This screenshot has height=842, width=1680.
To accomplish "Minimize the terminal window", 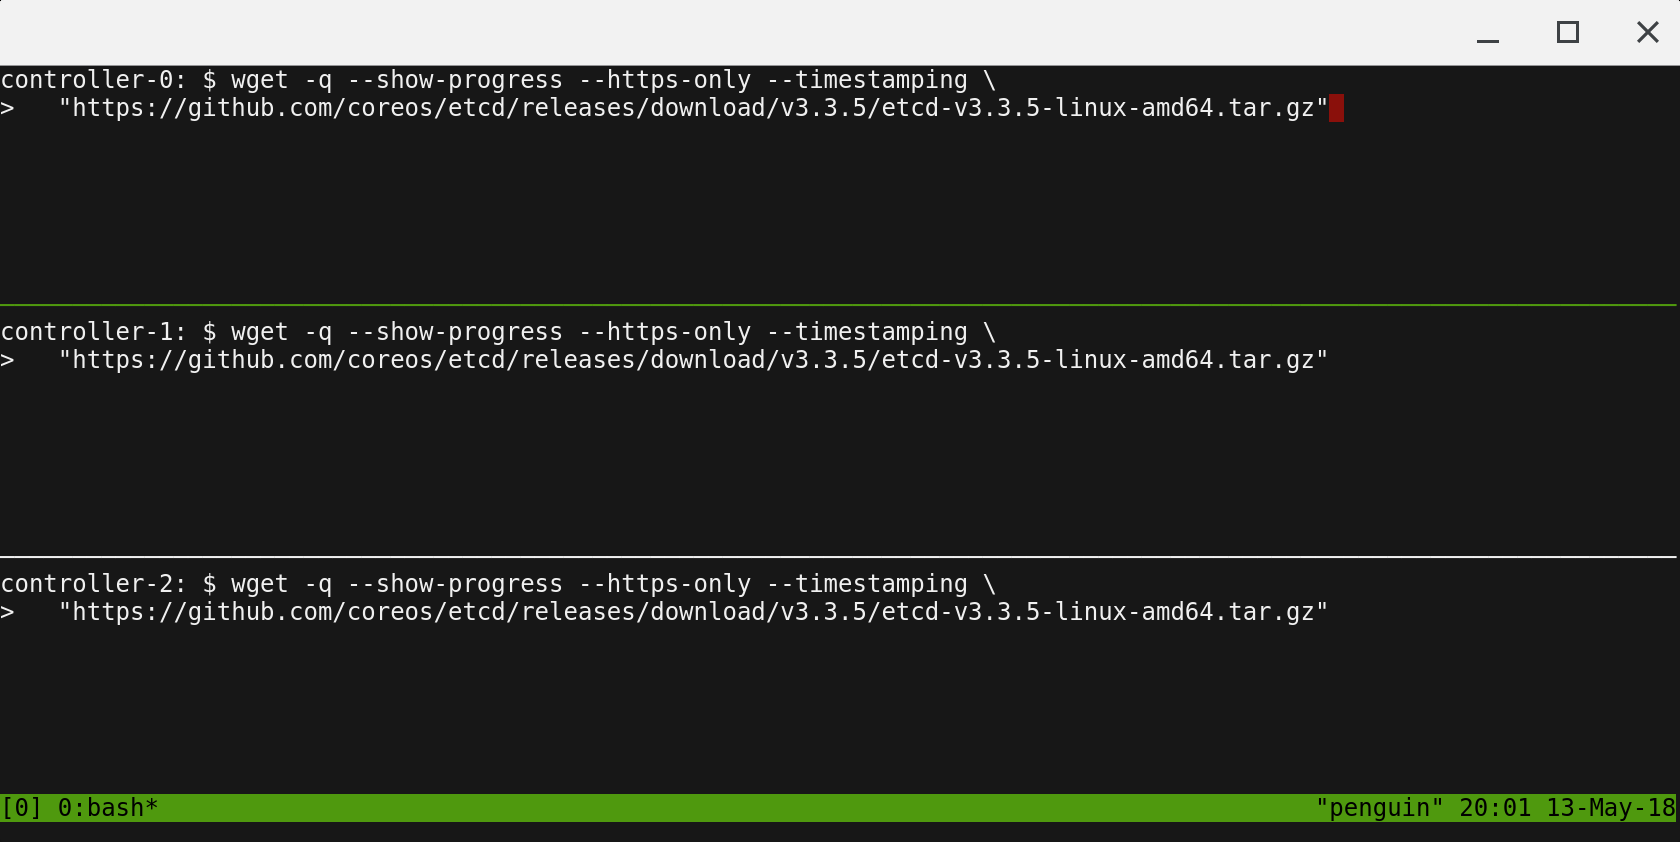I will pos(1488,33).
